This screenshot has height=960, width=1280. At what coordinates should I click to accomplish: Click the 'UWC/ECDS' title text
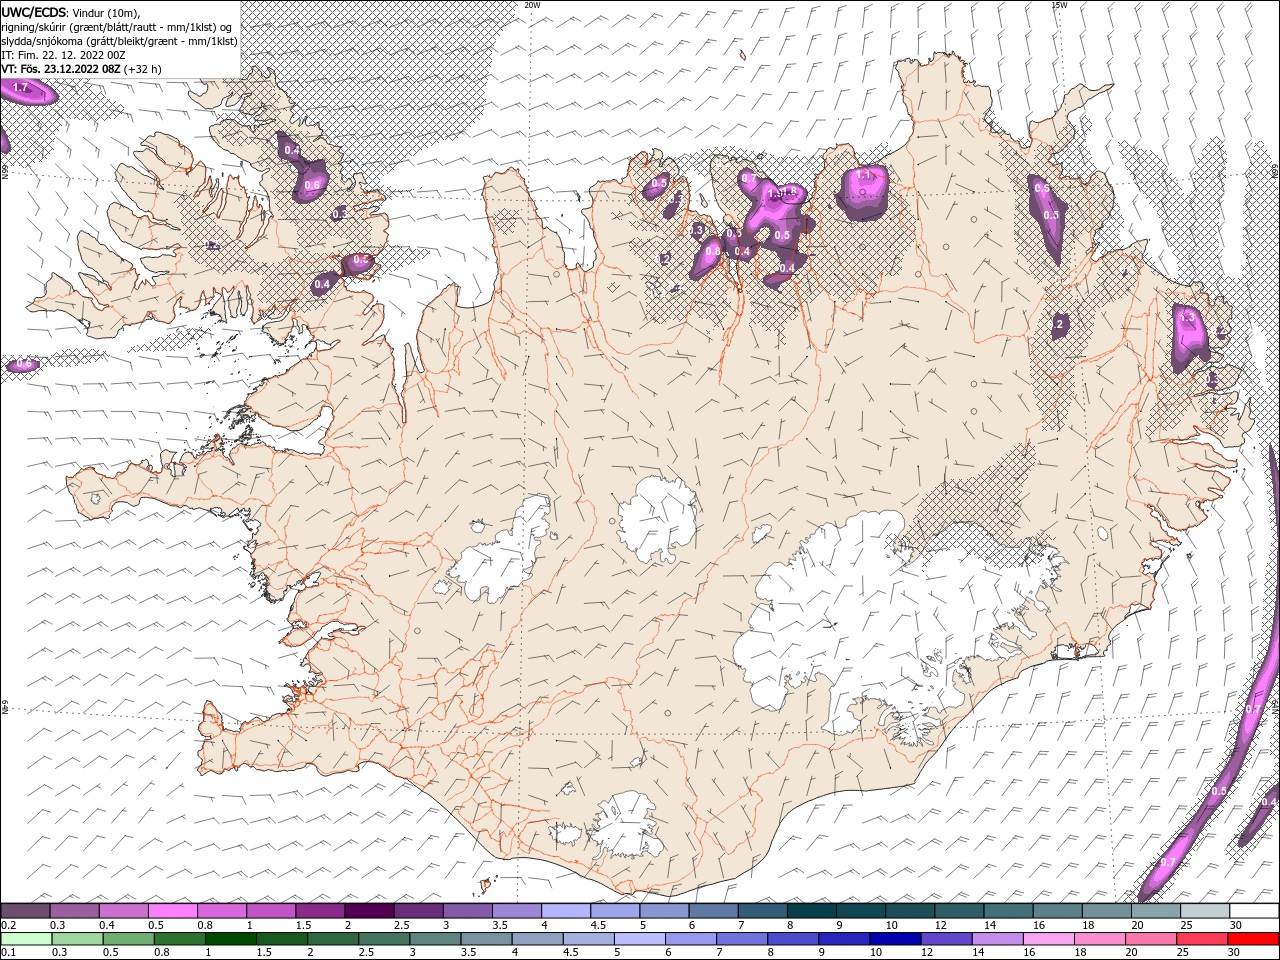coord(33,12)
